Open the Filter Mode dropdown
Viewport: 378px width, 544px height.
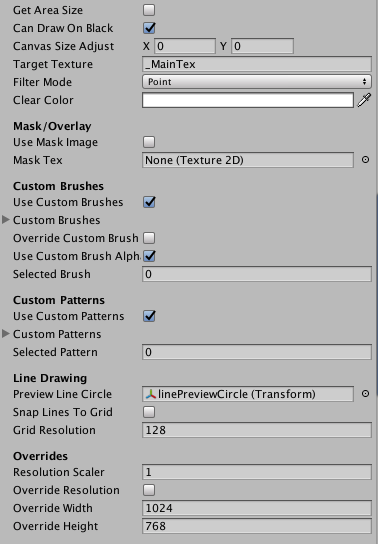(257, 82)
